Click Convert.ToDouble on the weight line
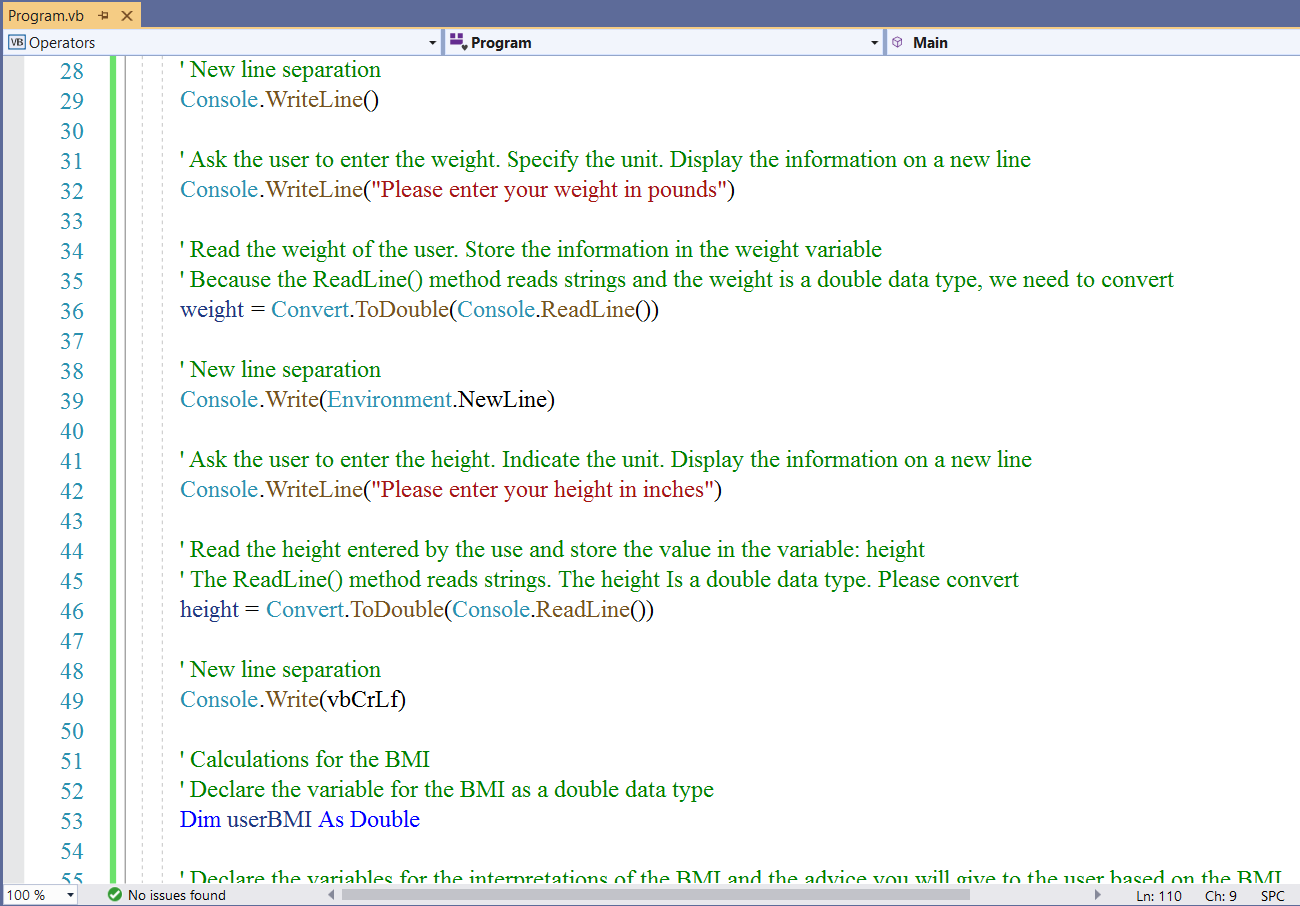Screen dimensions: 1300x906 pos(359,310)
